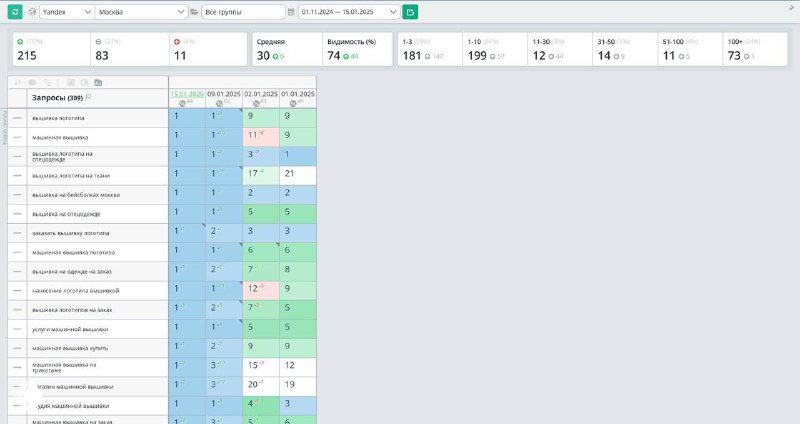The width and height of the screenshot is (800, 424).
Task: Open the Yandex search engine dropdown
Action: click(x=67, y=12)
